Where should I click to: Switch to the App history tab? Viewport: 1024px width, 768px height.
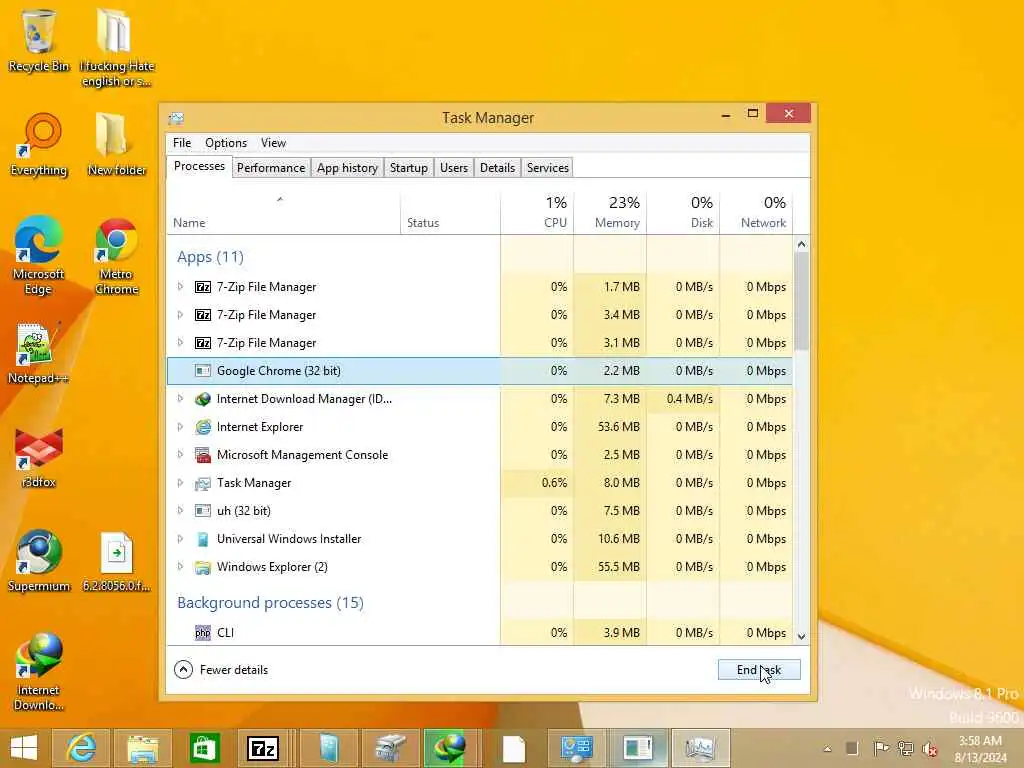pos(347,168)
